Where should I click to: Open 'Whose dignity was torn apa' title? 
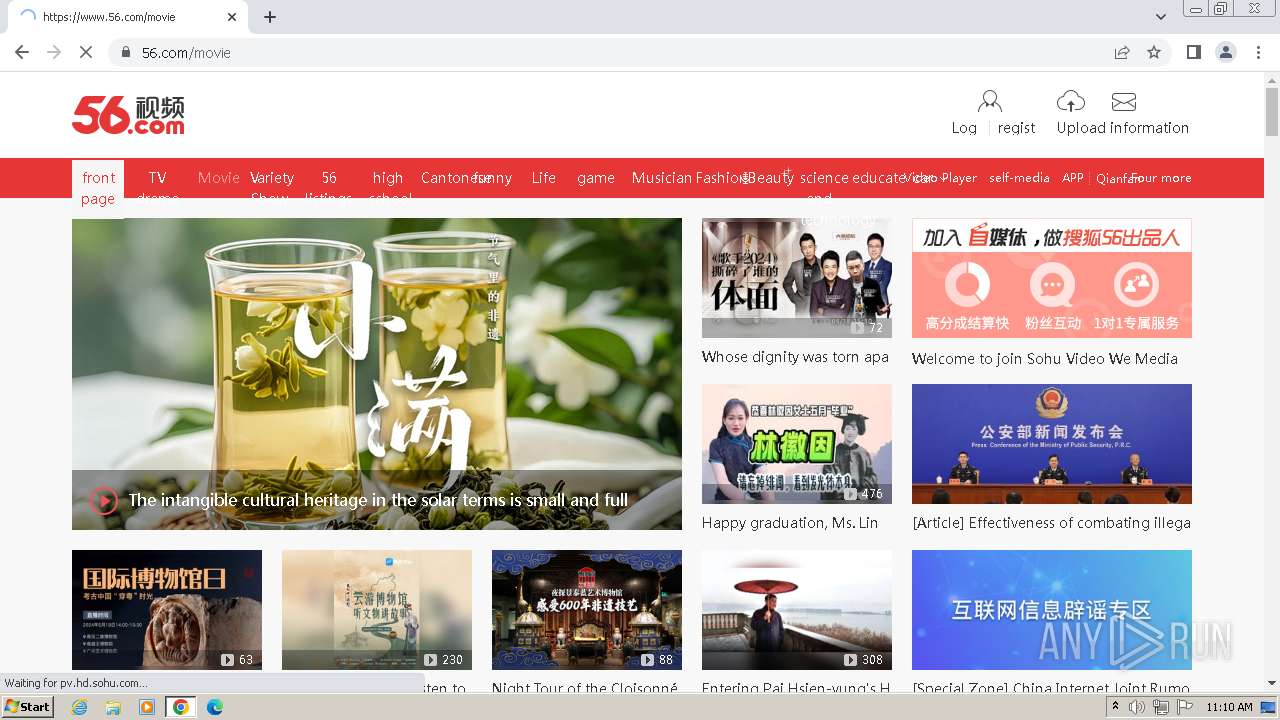[x=795, y=357]
